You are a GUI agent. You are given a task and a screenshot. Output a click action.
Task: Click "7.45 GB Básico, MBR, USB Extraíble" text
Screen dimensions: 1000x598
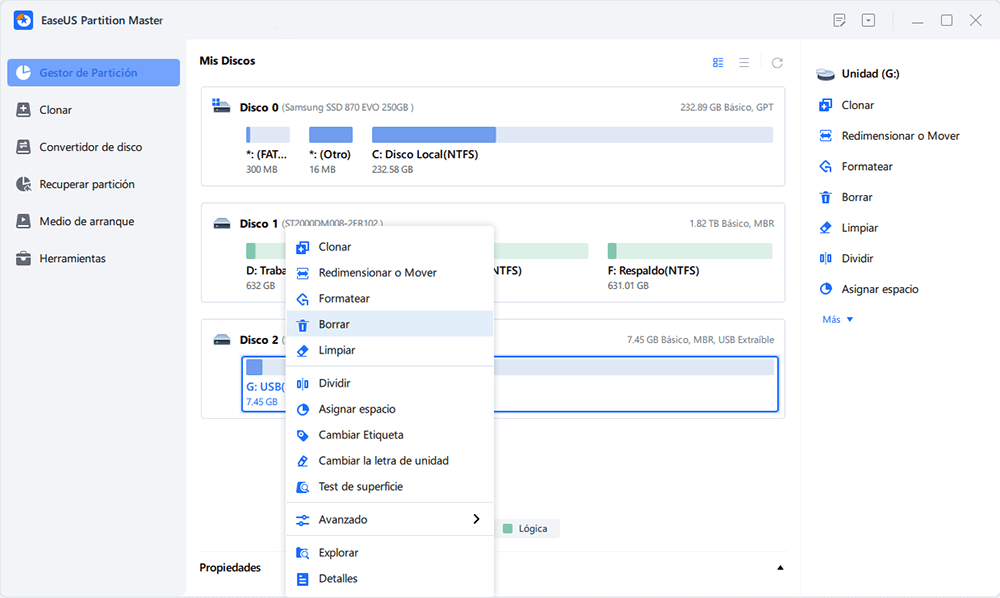coord(700,340)
